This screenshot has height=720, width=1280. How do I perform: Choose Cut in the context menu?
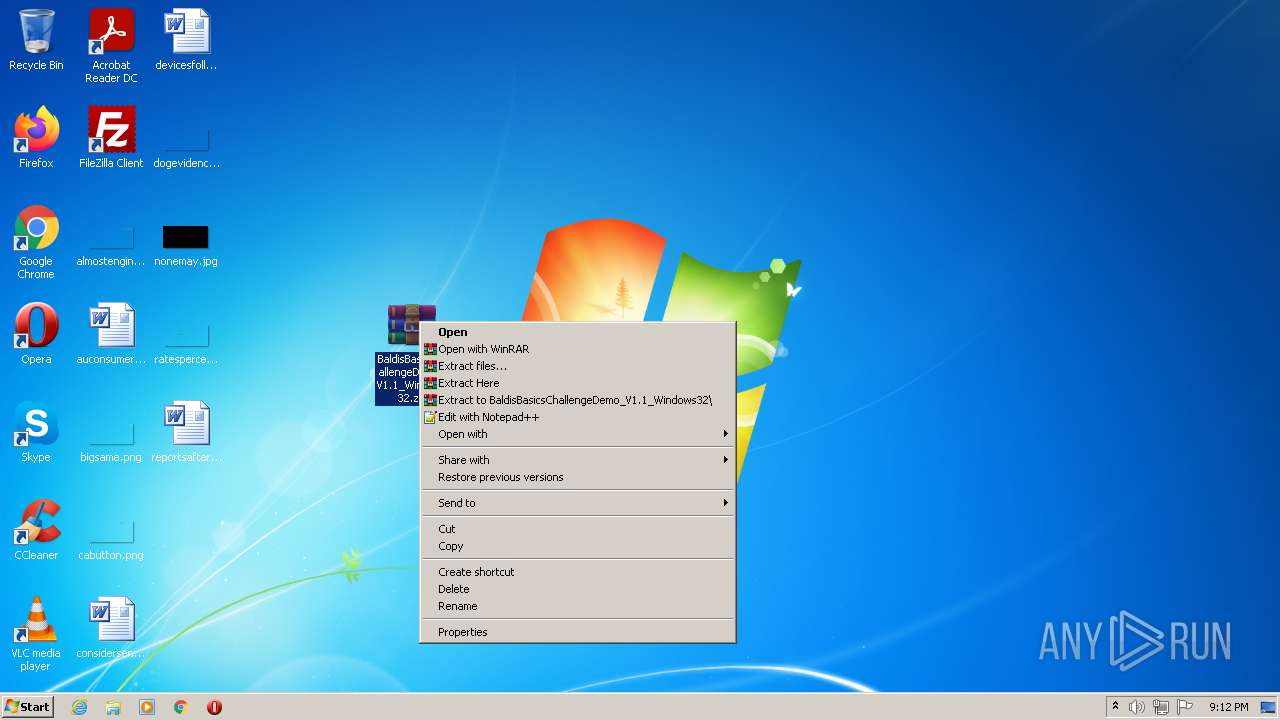[578, 529]
